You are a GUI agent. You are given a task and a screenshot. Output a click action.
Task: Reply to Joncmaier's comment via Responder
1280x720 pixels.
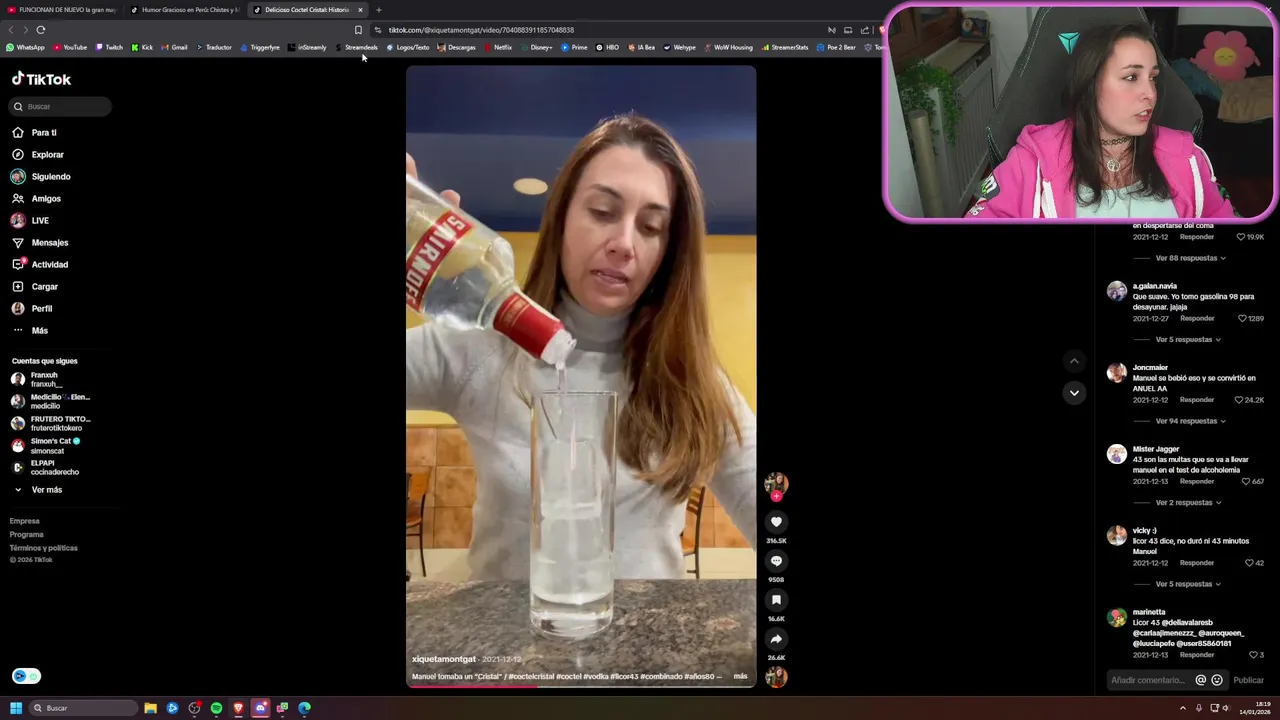(1196, 400)
